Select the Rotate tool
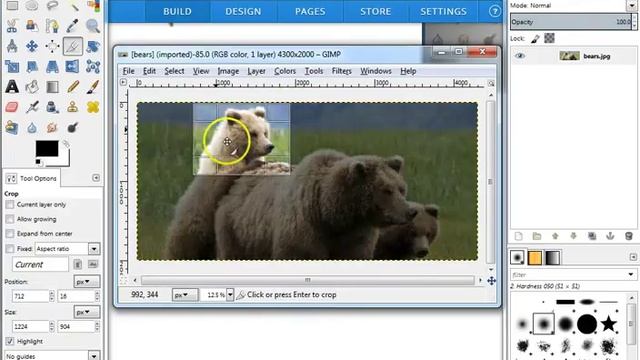Screen dimensions: 640x360 coord(93,46)
